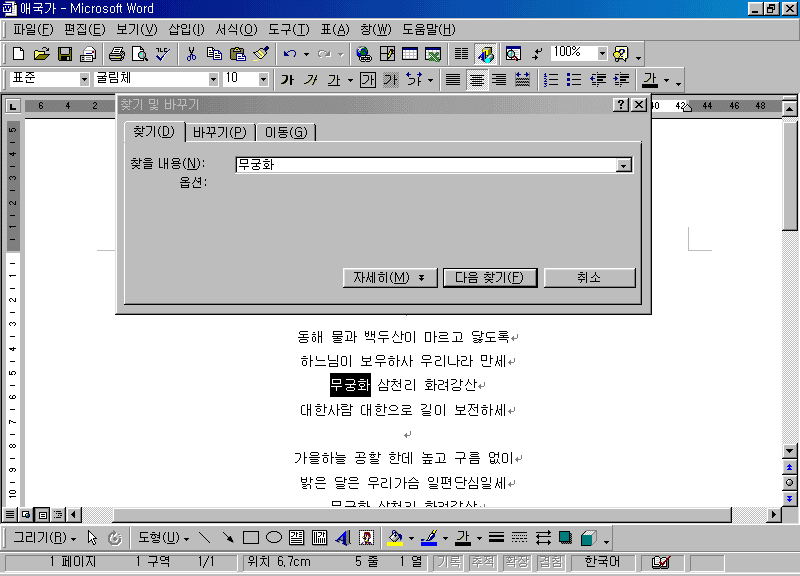Activate the format painter brush
This screenshot has height=576, width=800.
click(x=261, y=54)
